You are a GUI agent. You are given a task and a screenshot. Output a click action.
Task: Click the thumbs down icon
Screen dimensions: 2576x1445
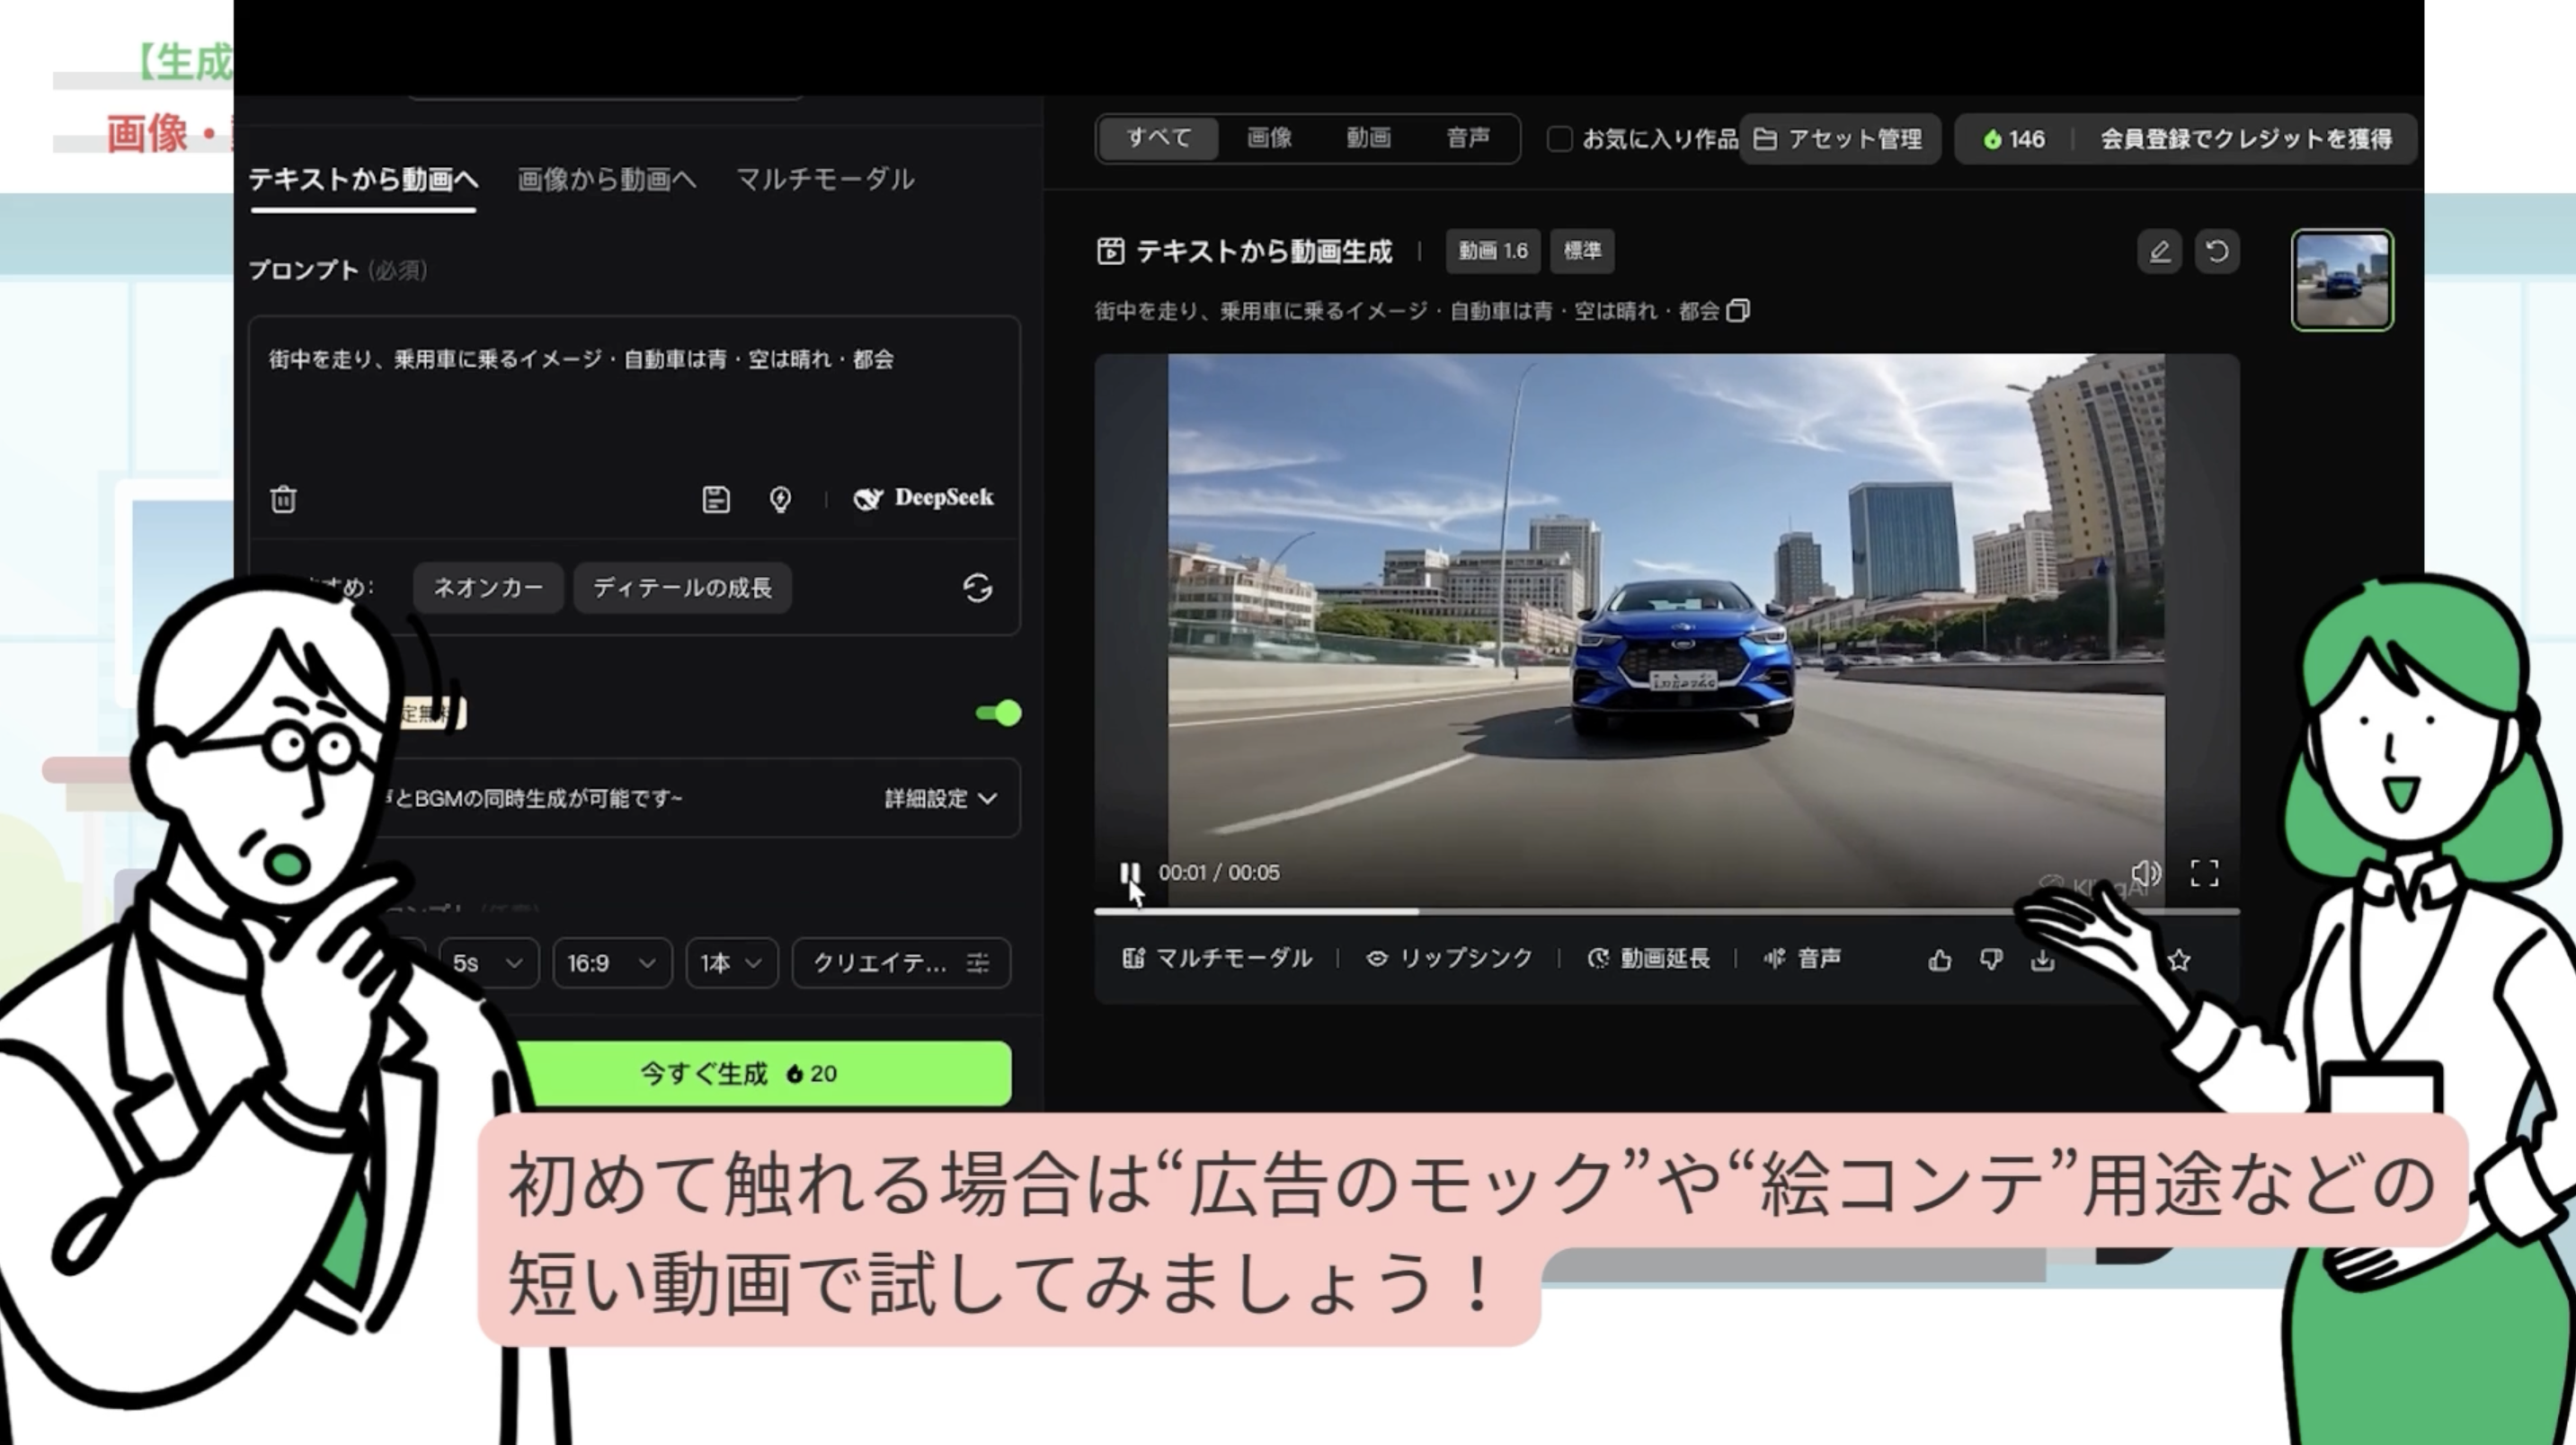[1990, 960]
